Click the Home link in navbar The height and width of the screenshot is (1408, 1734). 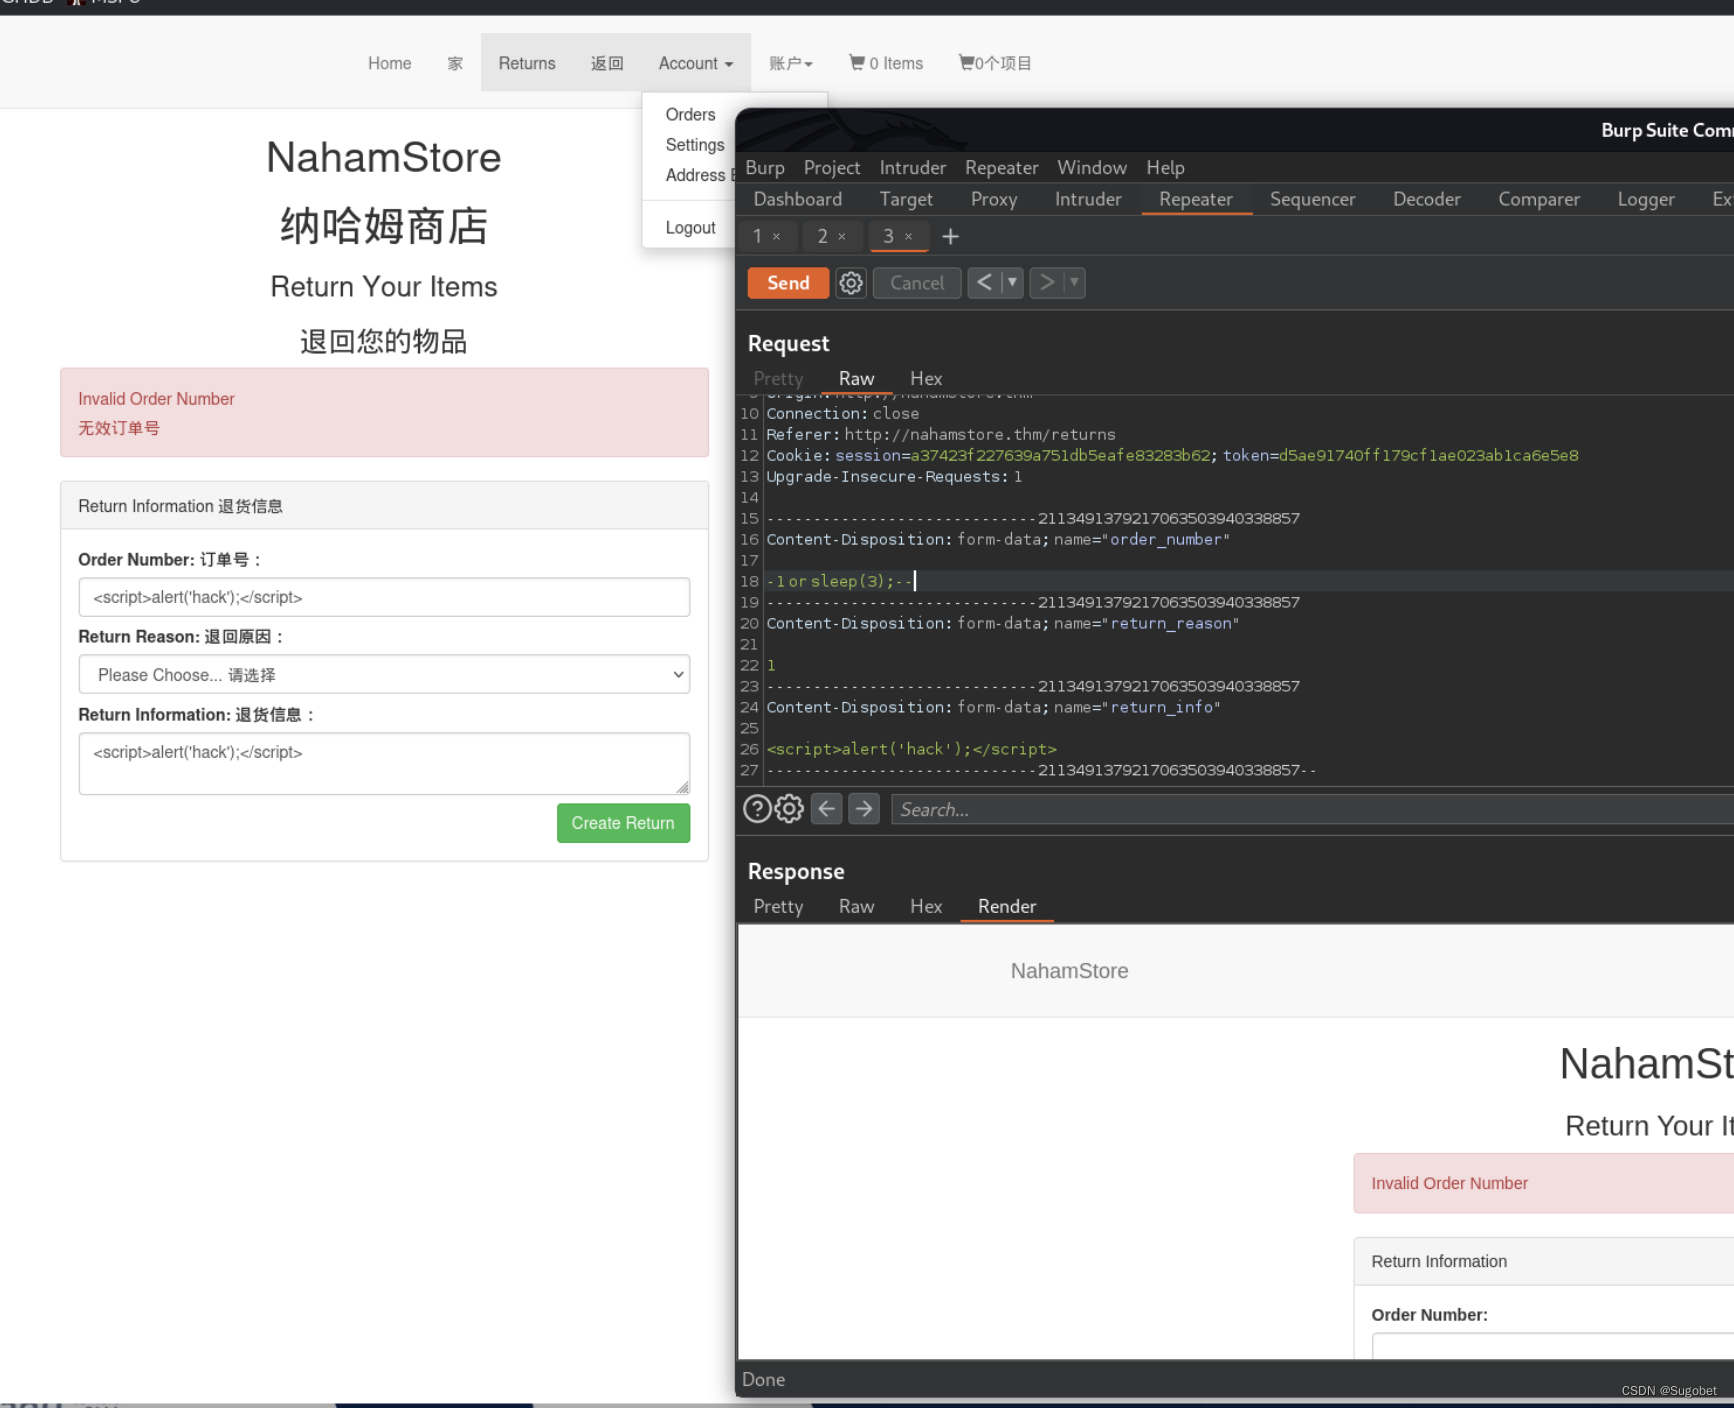point(389,63)
